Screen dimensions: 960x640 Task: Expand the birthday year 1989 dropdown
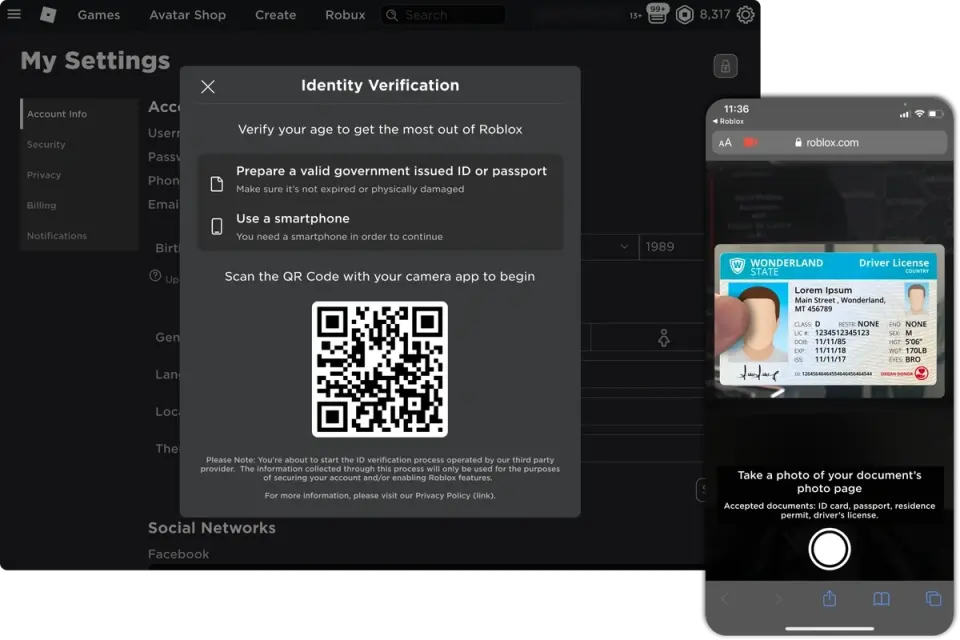click(672, 246)
